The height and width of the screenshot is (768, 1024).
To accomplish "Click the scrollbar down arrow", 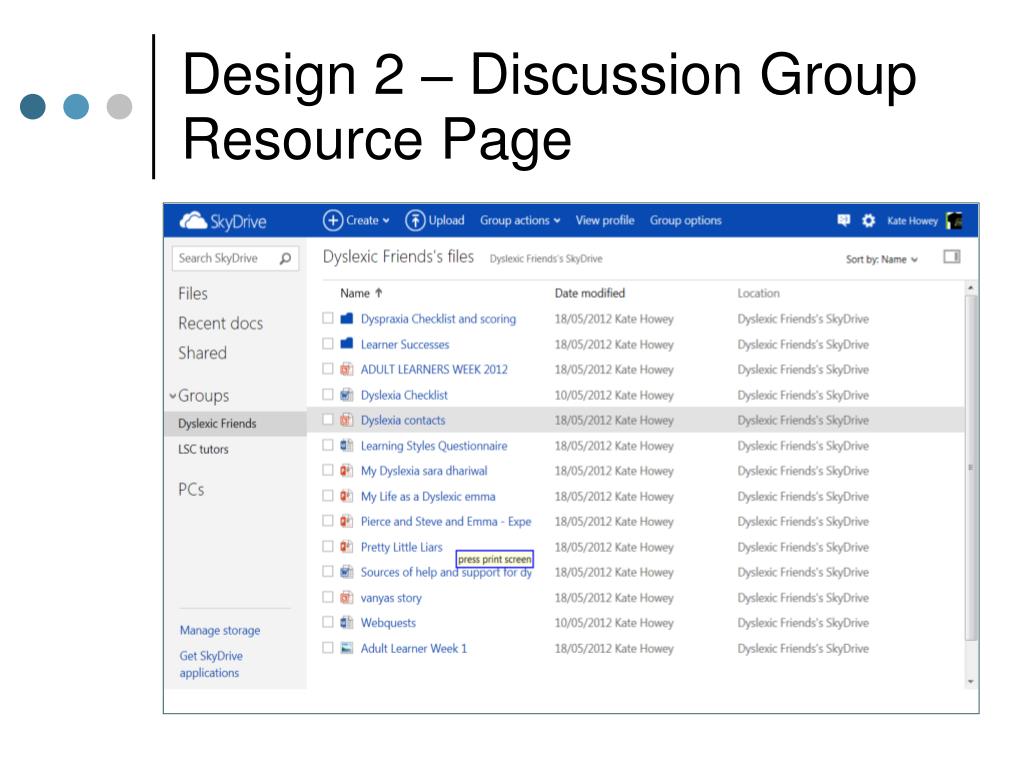I will coord(970,682).
